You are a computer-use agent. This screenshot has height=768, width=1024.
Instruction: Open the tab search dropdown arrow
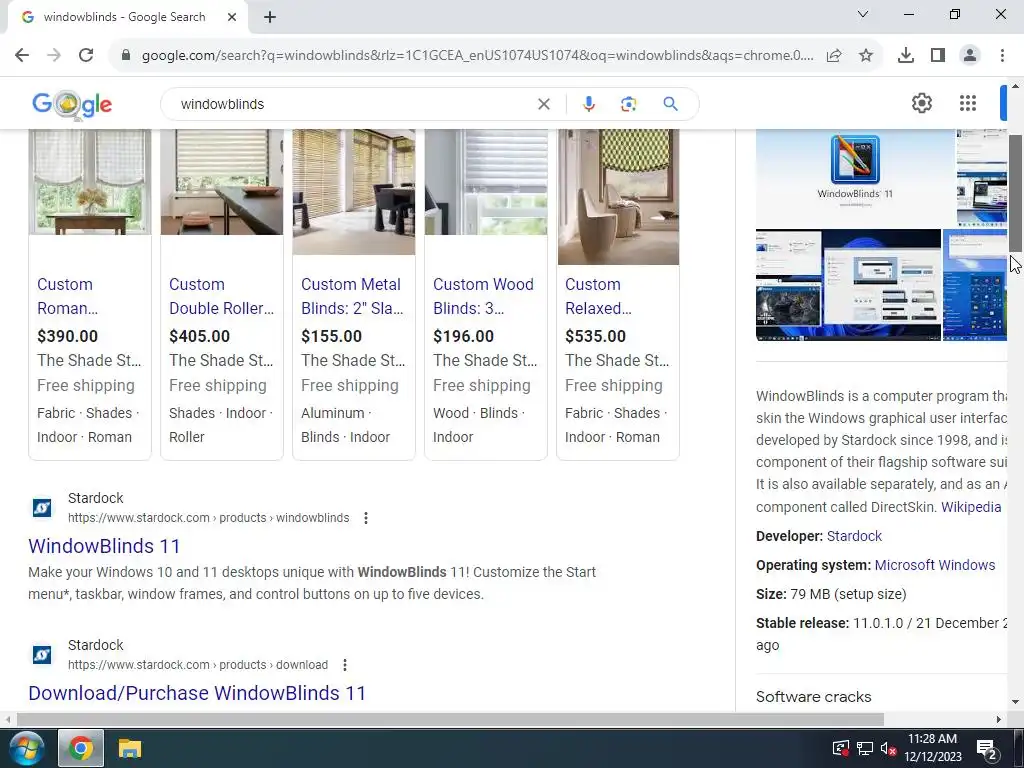(x=863, y=14)
